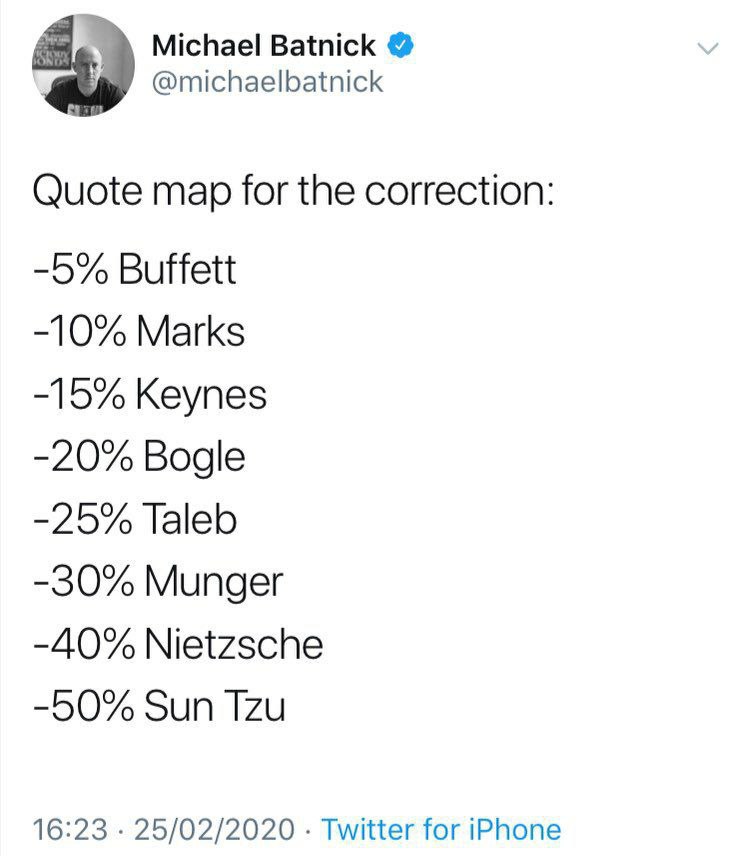Screen dimensions: 747x856
Task: Select the '-10% Marks' line
Action: (139, 333)
